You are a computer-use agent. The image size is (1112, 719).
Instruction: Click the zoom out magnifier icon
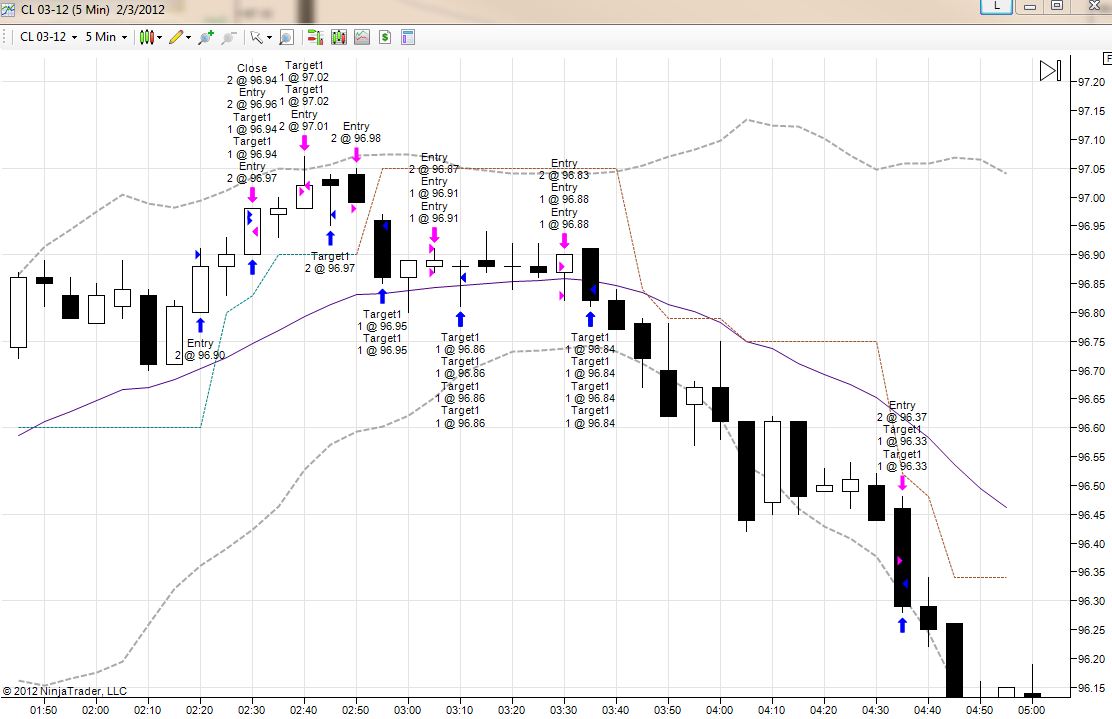228,37
